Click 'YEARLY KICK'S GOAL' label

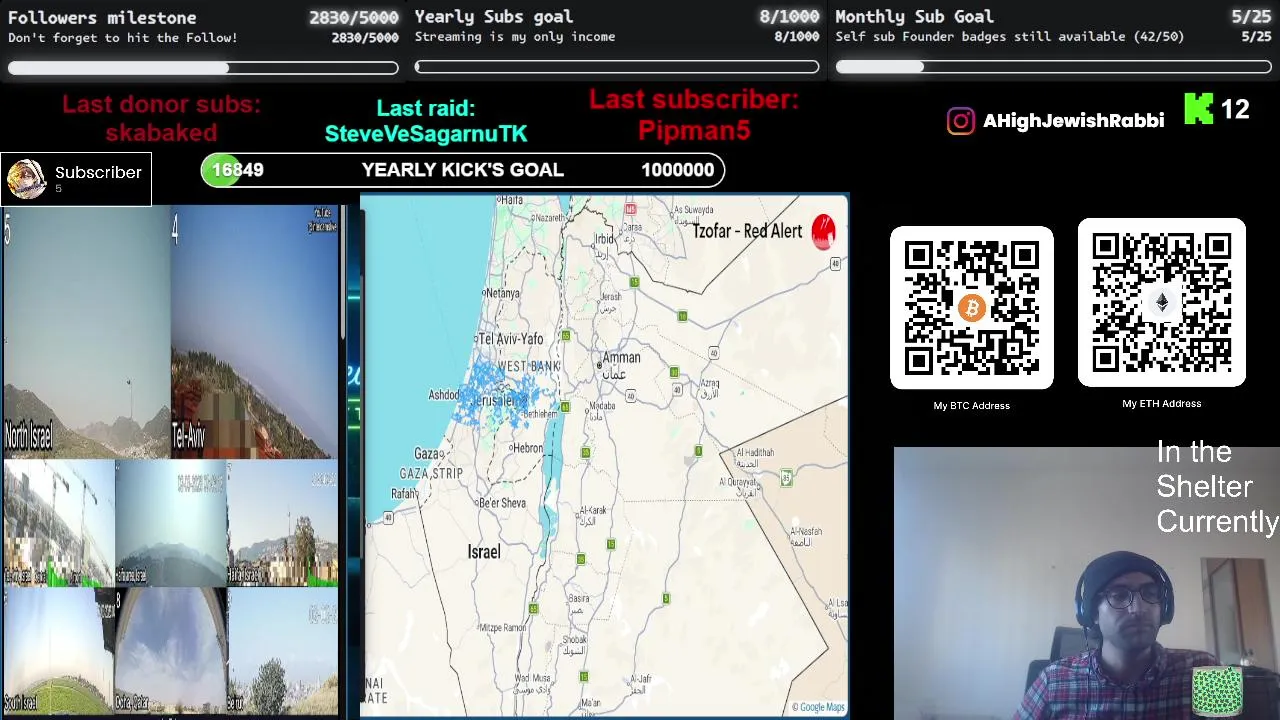(x=463, y=170)
